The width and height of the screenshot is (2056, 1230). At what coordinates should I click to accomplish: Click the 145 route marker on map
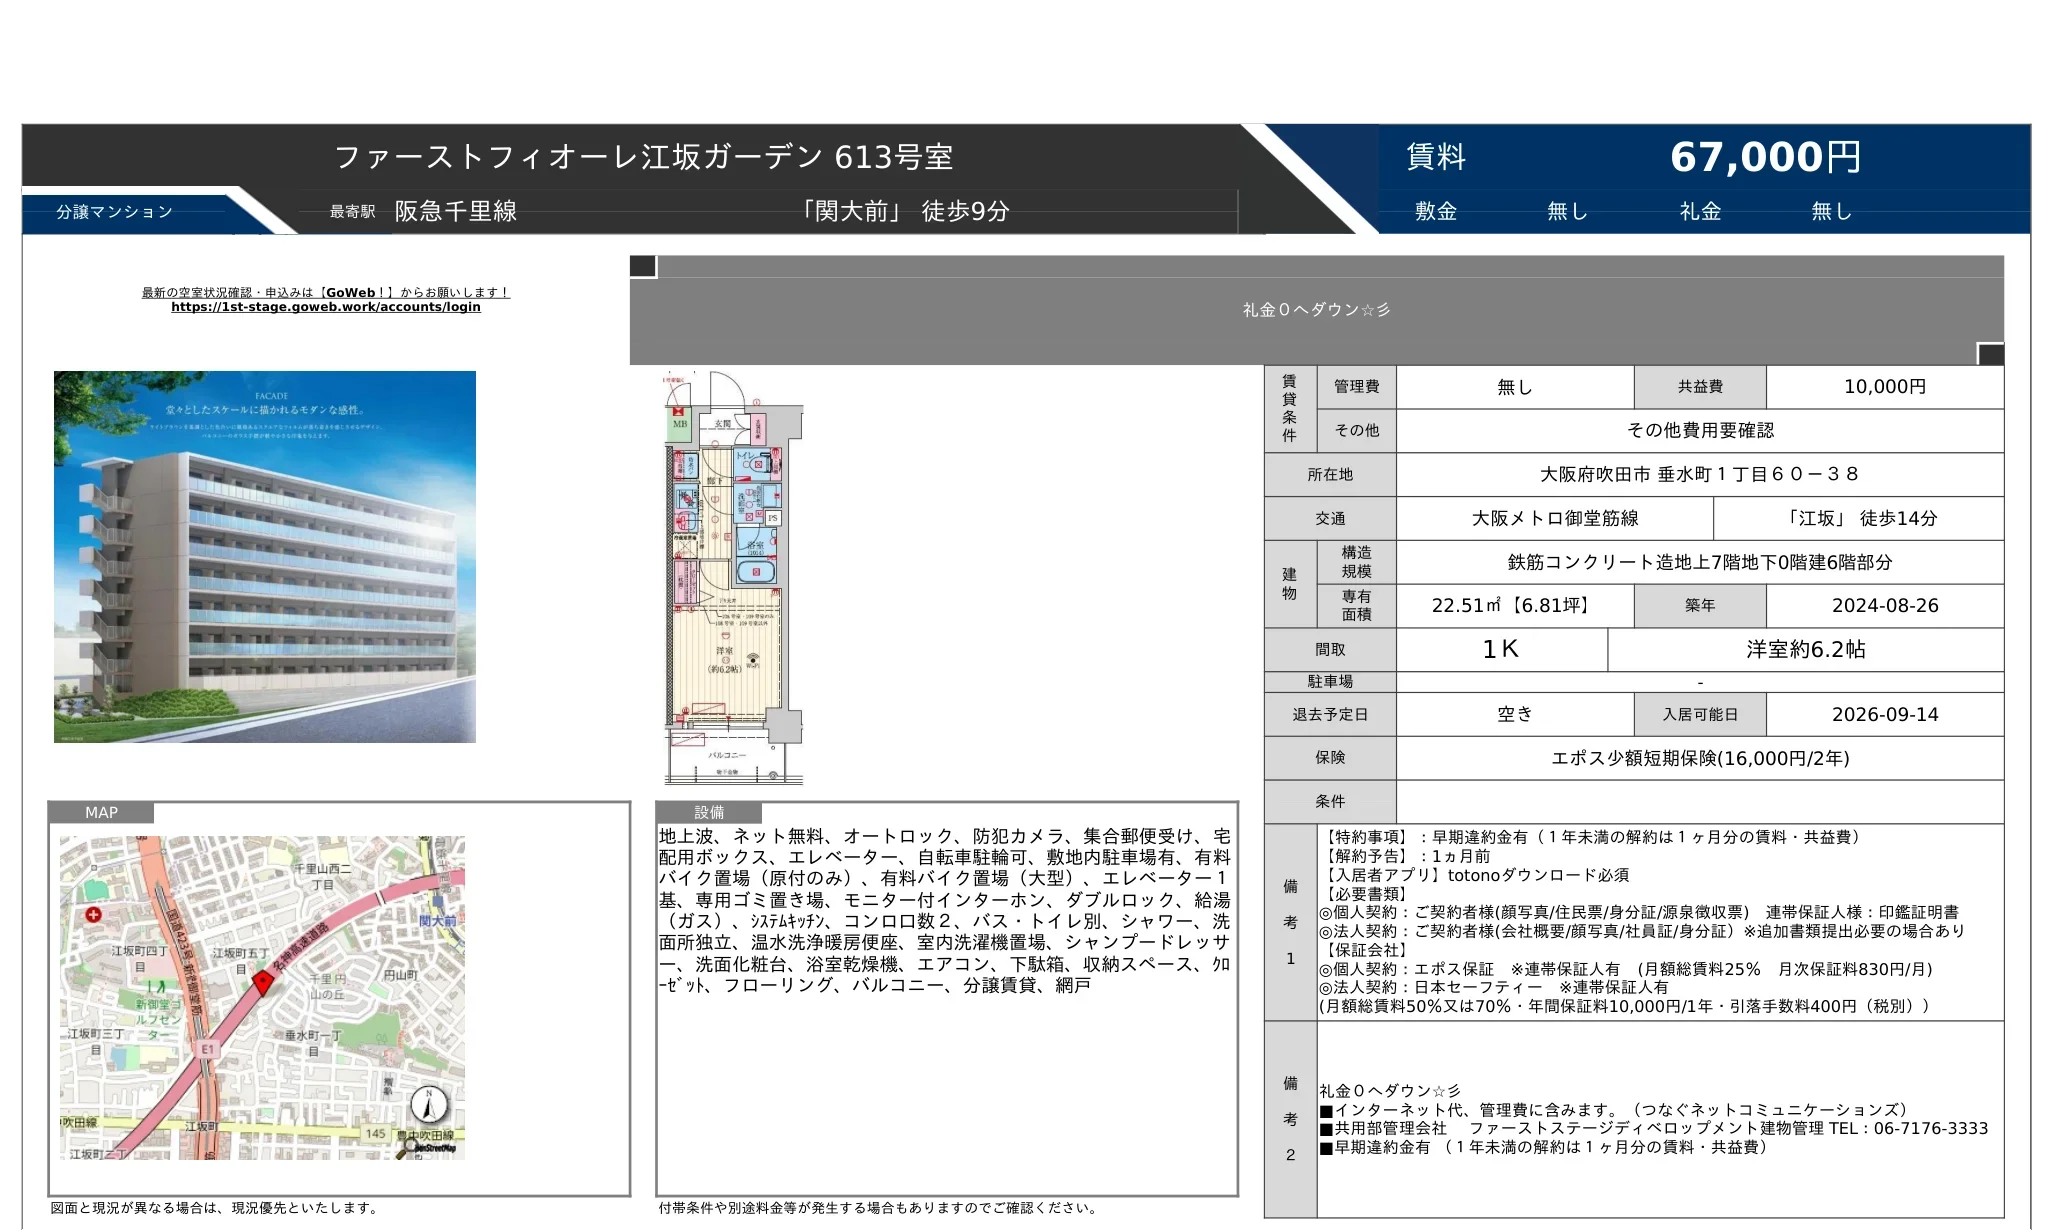click(376, 1133)
